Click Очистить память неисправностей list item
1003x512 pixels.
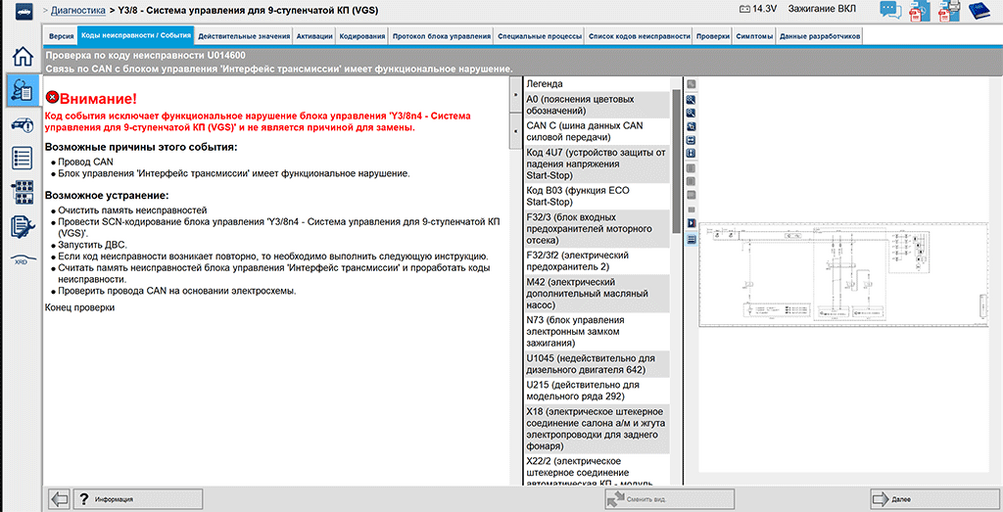tap(132, 210)
